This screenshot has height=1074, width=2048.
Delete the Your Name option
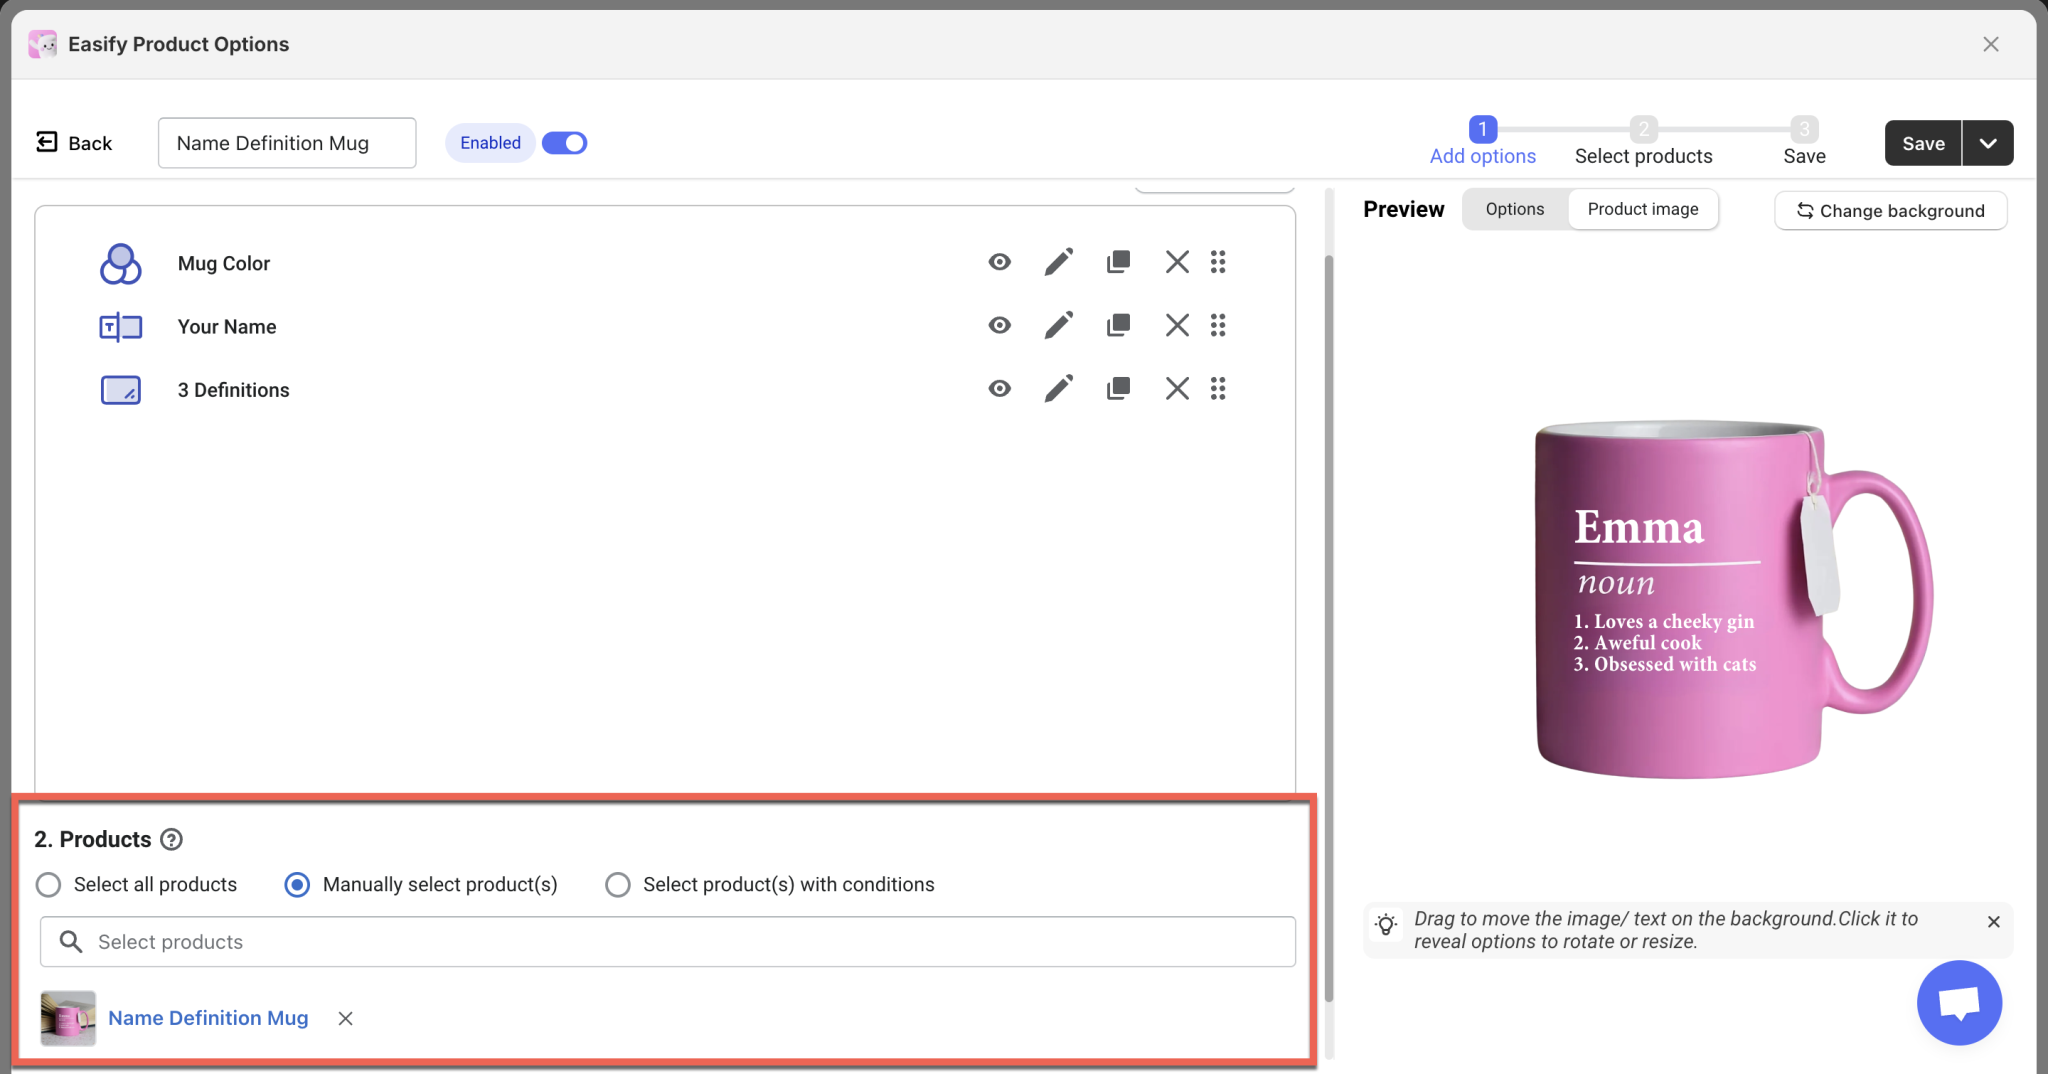click(1177, 325)
